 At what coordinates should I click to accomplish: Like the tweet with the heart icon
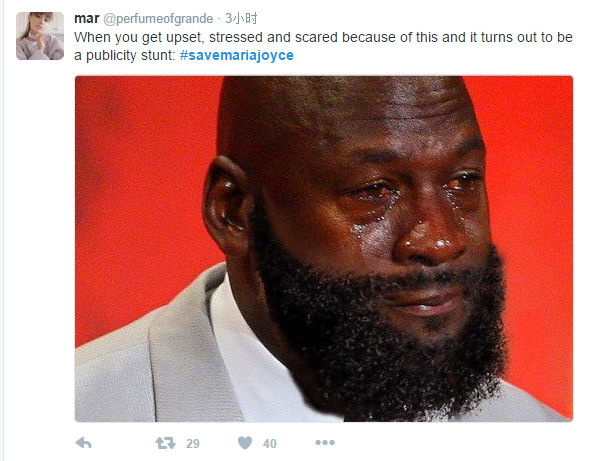245,443
